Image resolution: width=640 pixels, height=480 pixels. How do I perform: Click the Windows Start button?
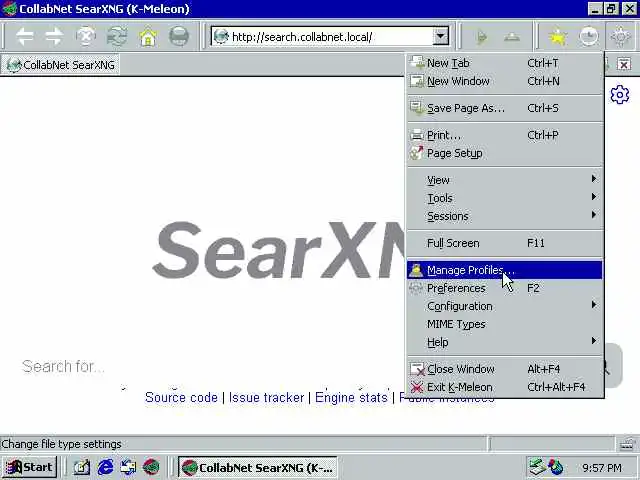click(x=29, y=467)
